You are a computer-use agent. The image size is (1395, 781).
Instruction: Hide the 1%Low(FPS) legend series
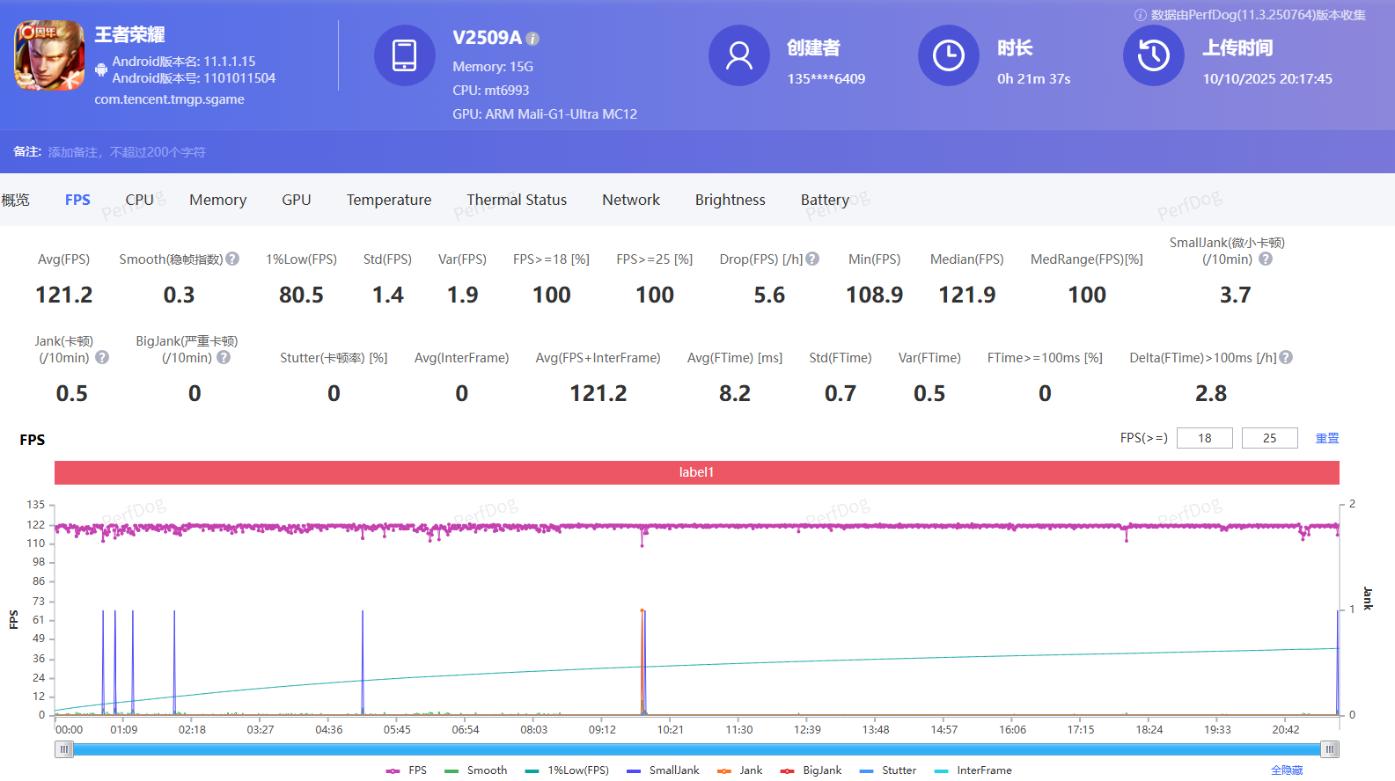(568, 770)
